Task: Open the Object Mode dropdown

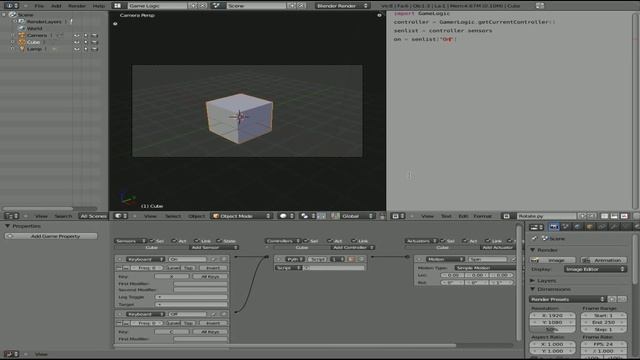Action: point(241,216)
